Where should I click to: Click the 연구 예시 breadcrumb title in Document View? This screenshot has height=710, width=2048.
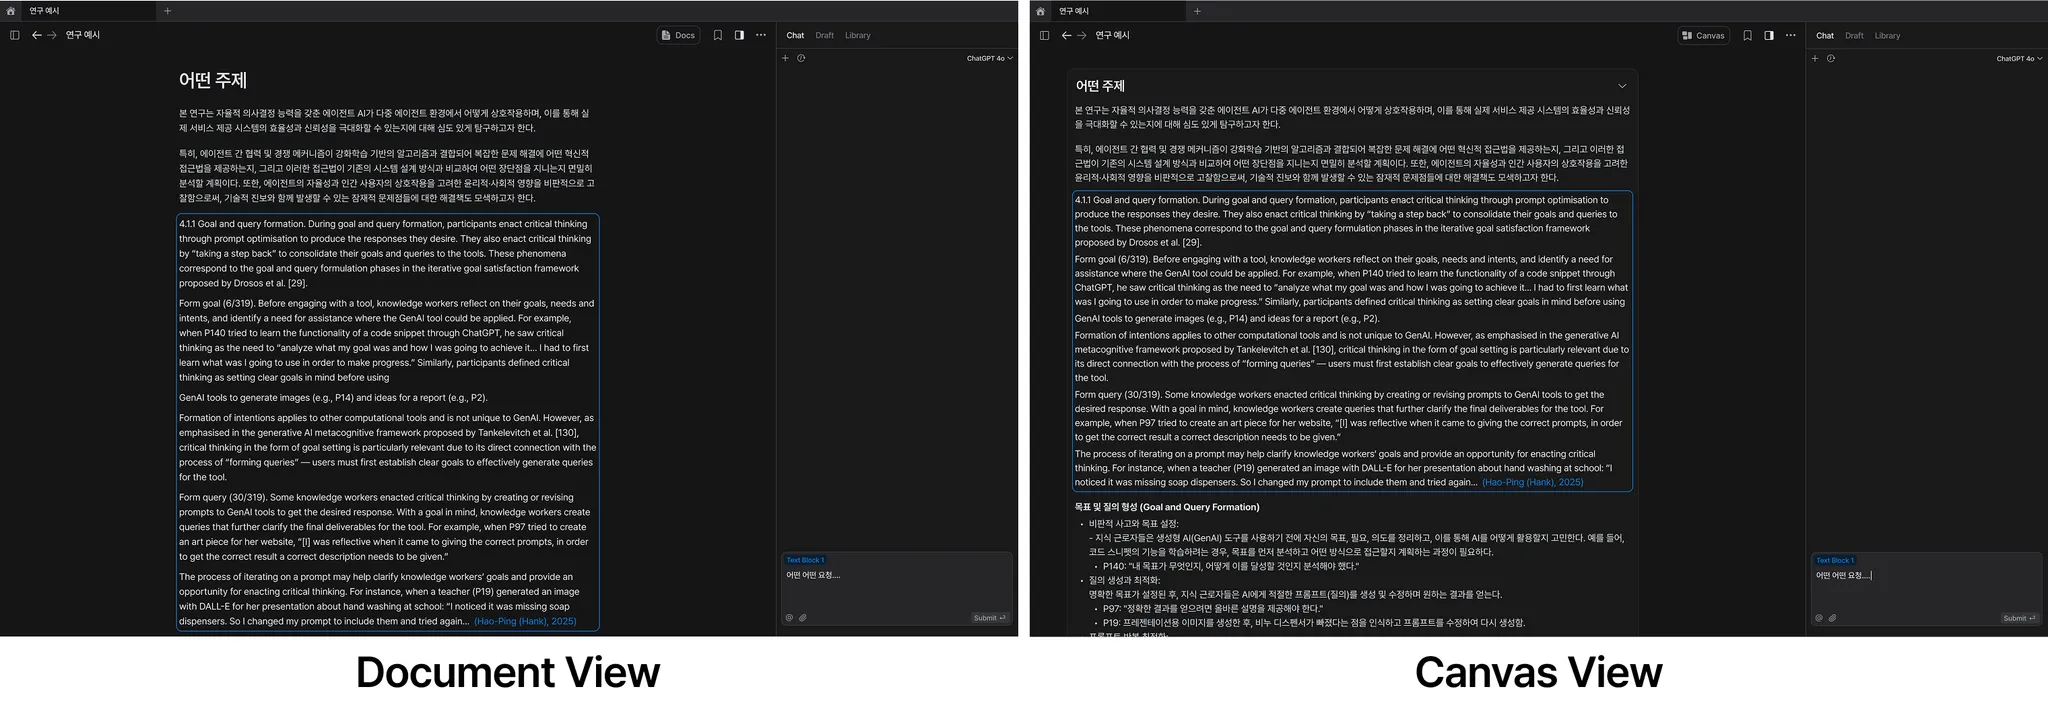(x=83, y=35)
